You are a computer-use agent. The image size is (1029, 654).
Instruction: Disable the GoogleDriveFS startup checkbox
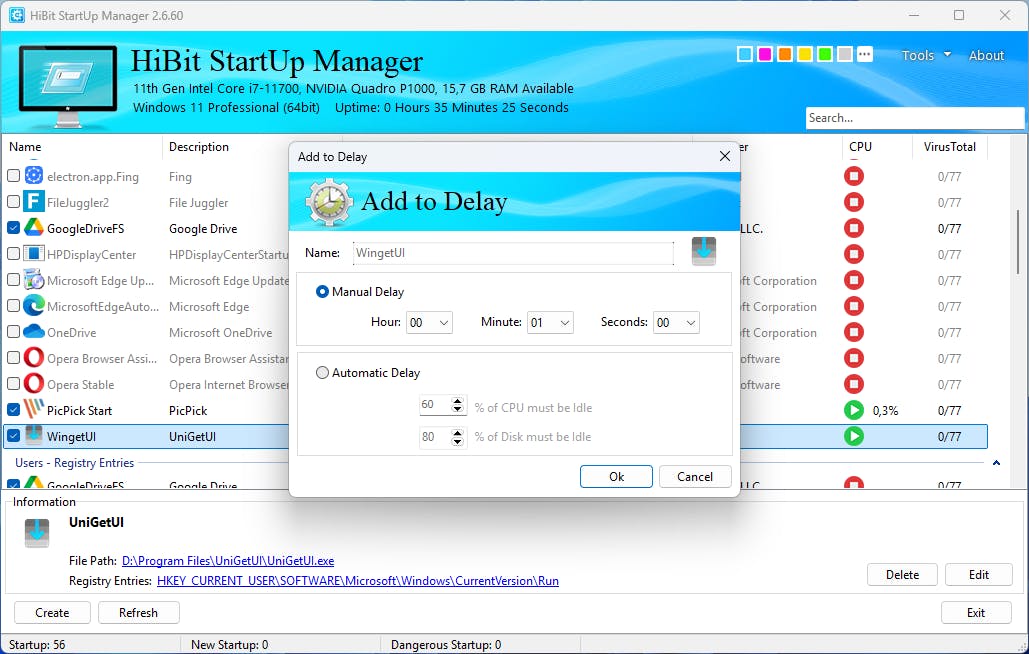(x=13, y=228)
